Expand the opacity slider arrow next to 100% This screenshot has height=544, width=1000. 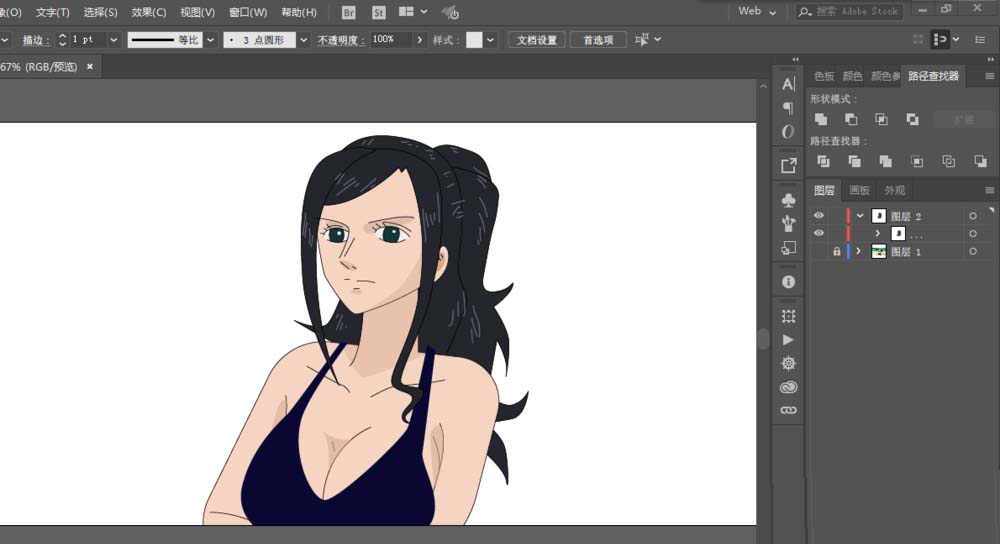419,40
